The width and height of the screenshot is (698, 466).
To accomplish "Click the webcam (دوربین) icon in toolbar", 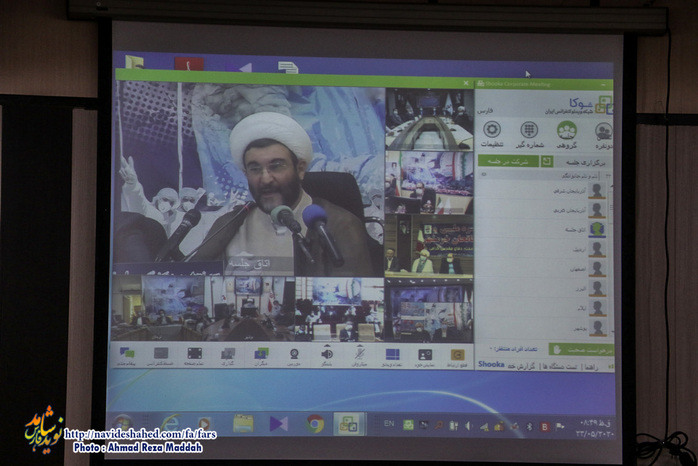I will pyautogui.click(x=294, y=354).
